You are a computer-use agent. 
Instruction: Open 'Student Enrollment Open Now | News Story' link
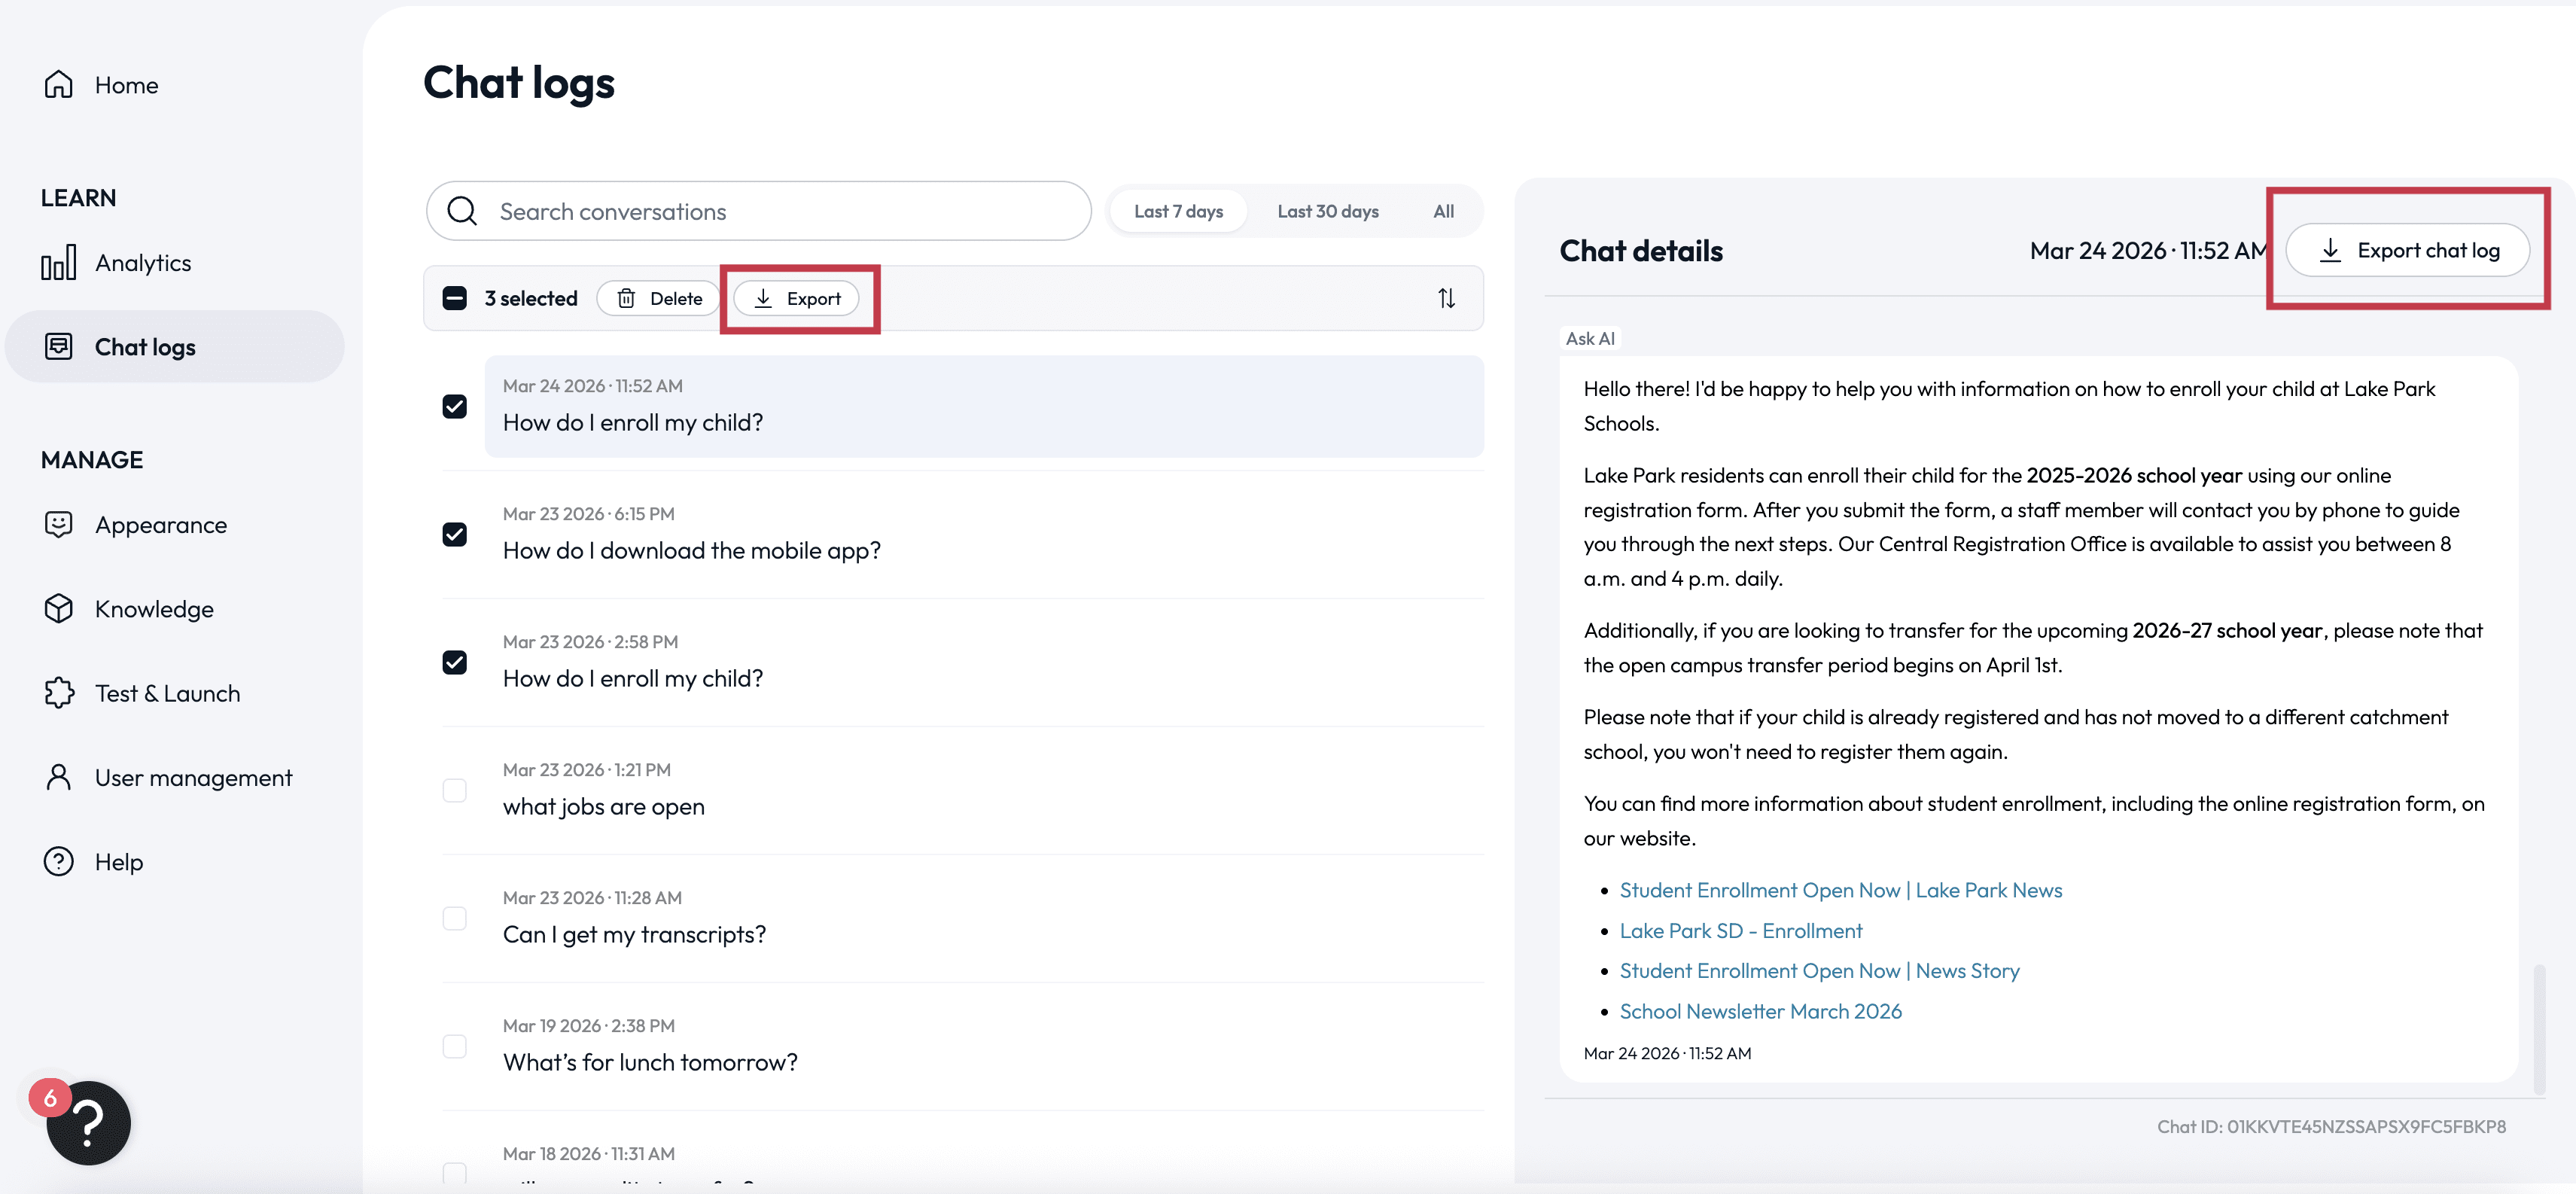coord(1819,970)
